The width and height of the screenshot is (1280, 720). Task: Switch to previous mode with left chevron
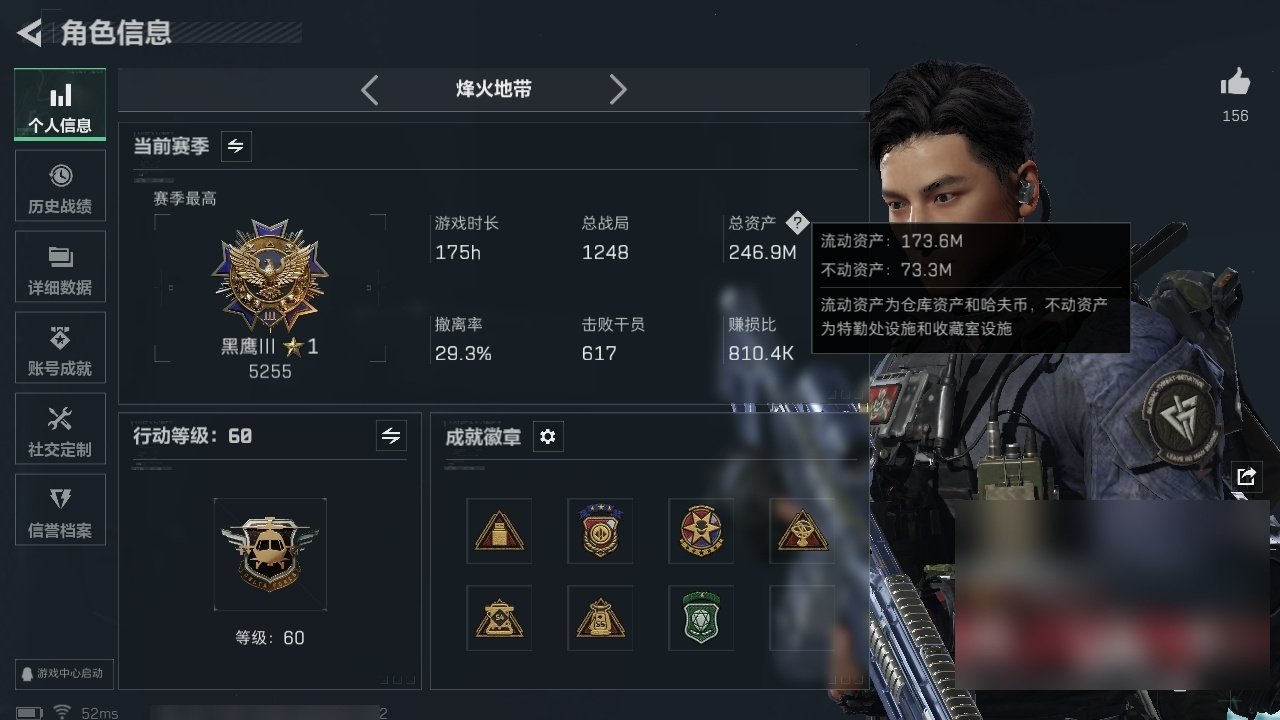[x=370, y=90]
